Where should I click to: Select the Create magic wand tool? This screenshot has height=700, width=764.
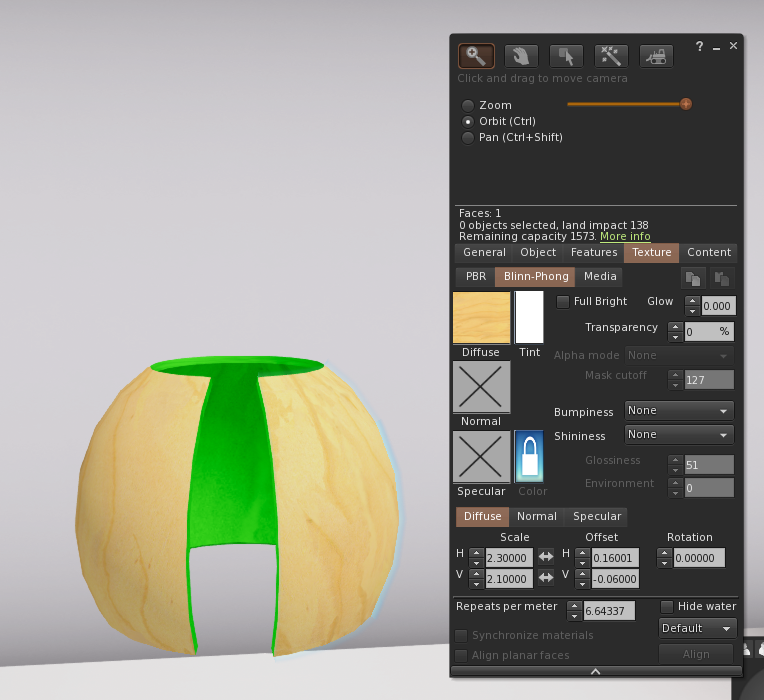point(611,56)
